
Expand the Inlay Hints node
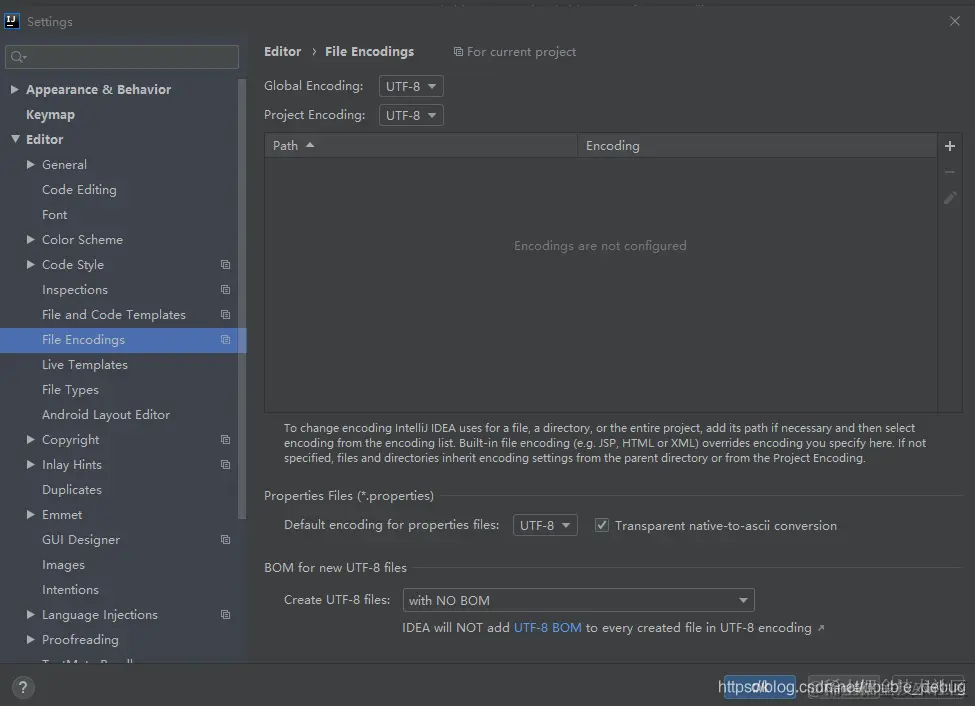click(30, 465)
